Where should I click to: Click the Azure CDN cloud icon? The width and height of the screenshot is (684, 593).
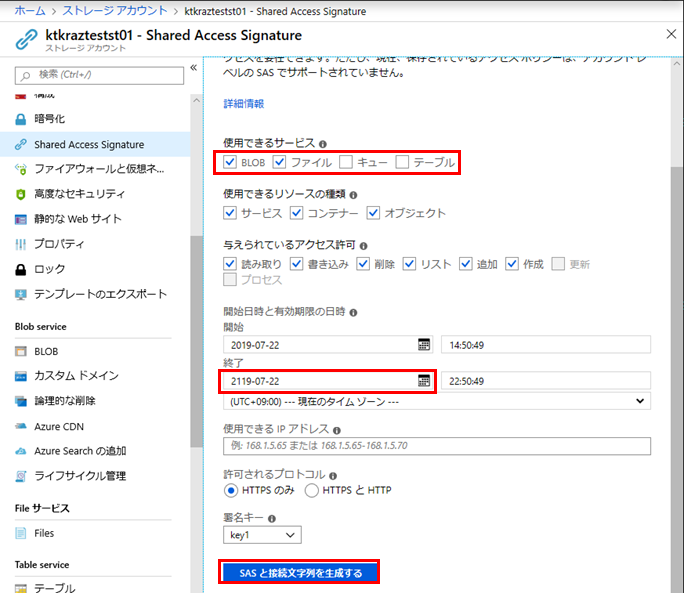pyautogui.click(x=21, y=426)
